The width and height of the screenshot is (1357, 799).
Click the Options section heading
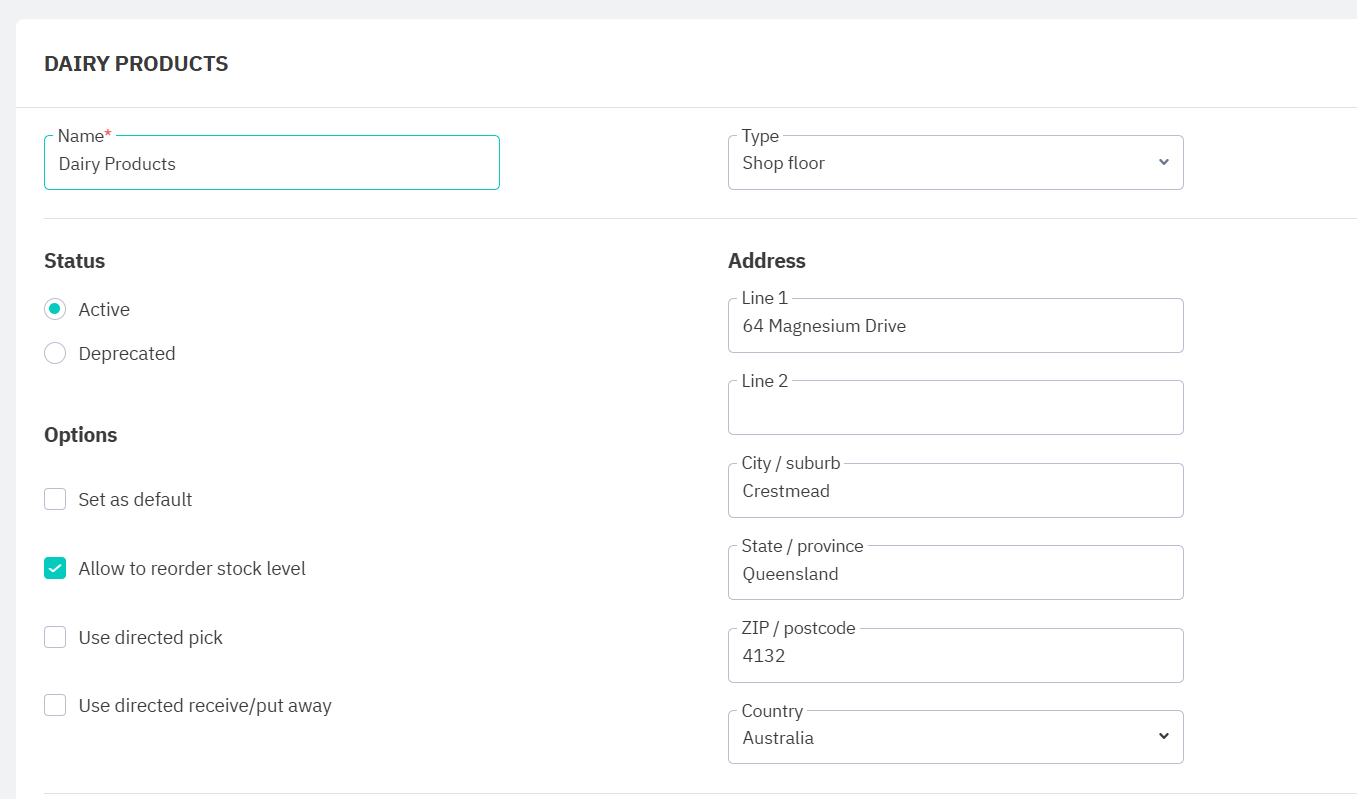click(81, 435)
